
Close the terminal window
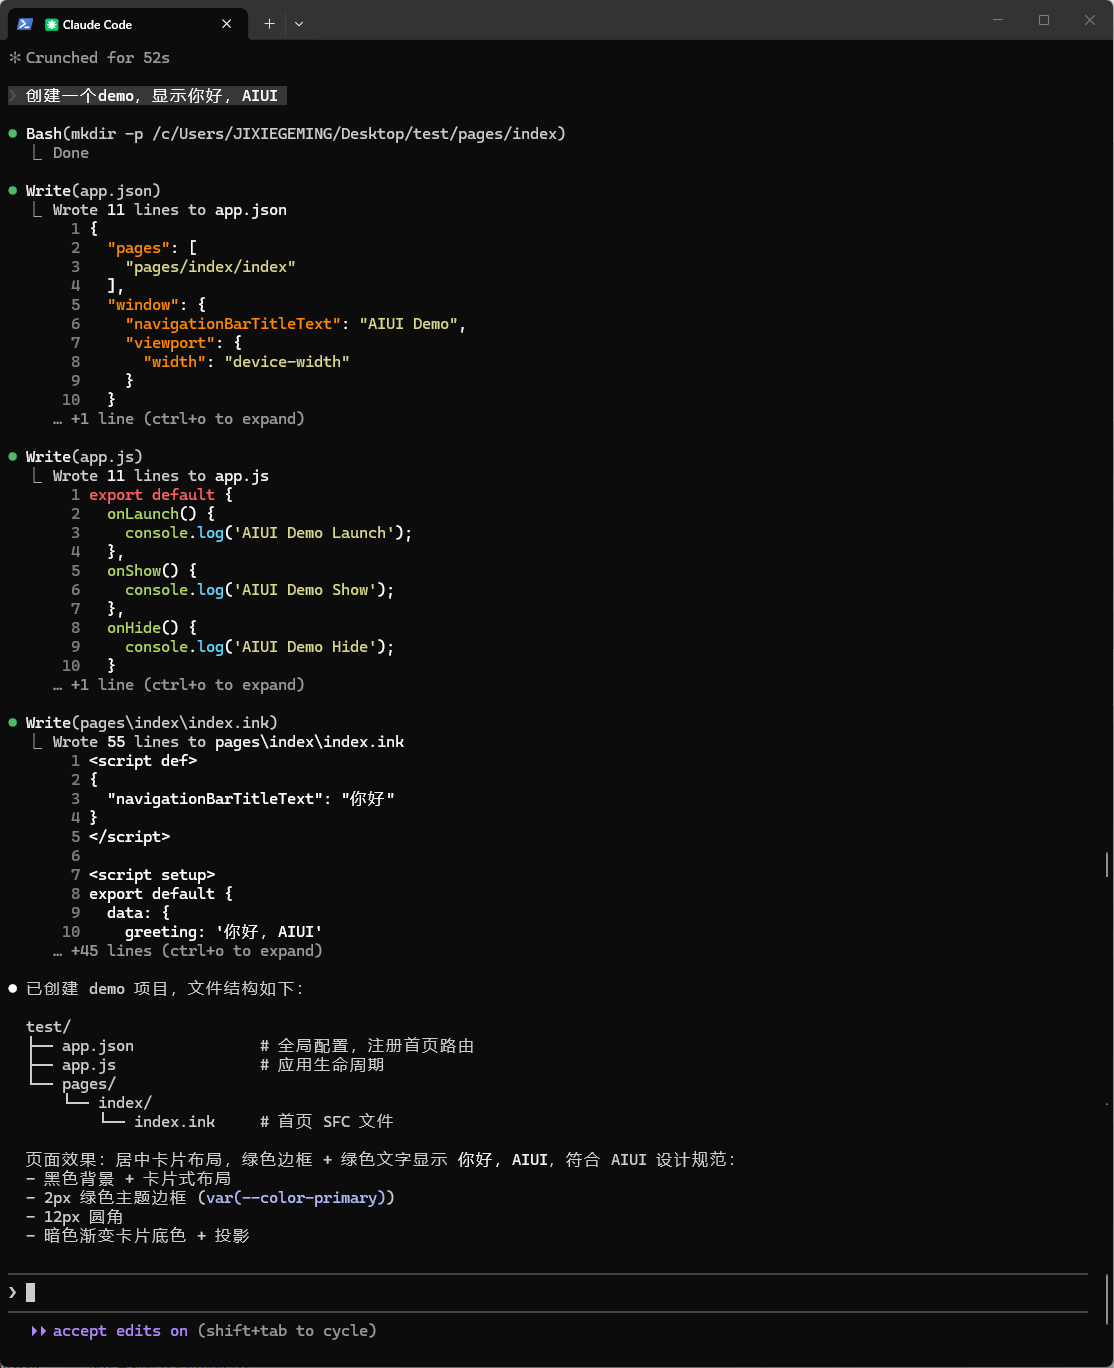1090,20
